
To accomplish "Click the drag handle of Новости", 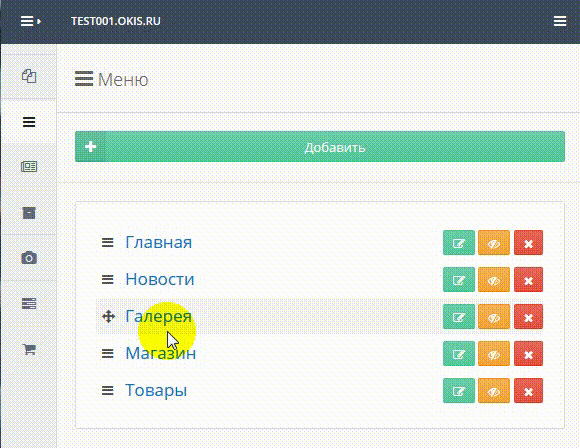I will [x=108, y=279].
